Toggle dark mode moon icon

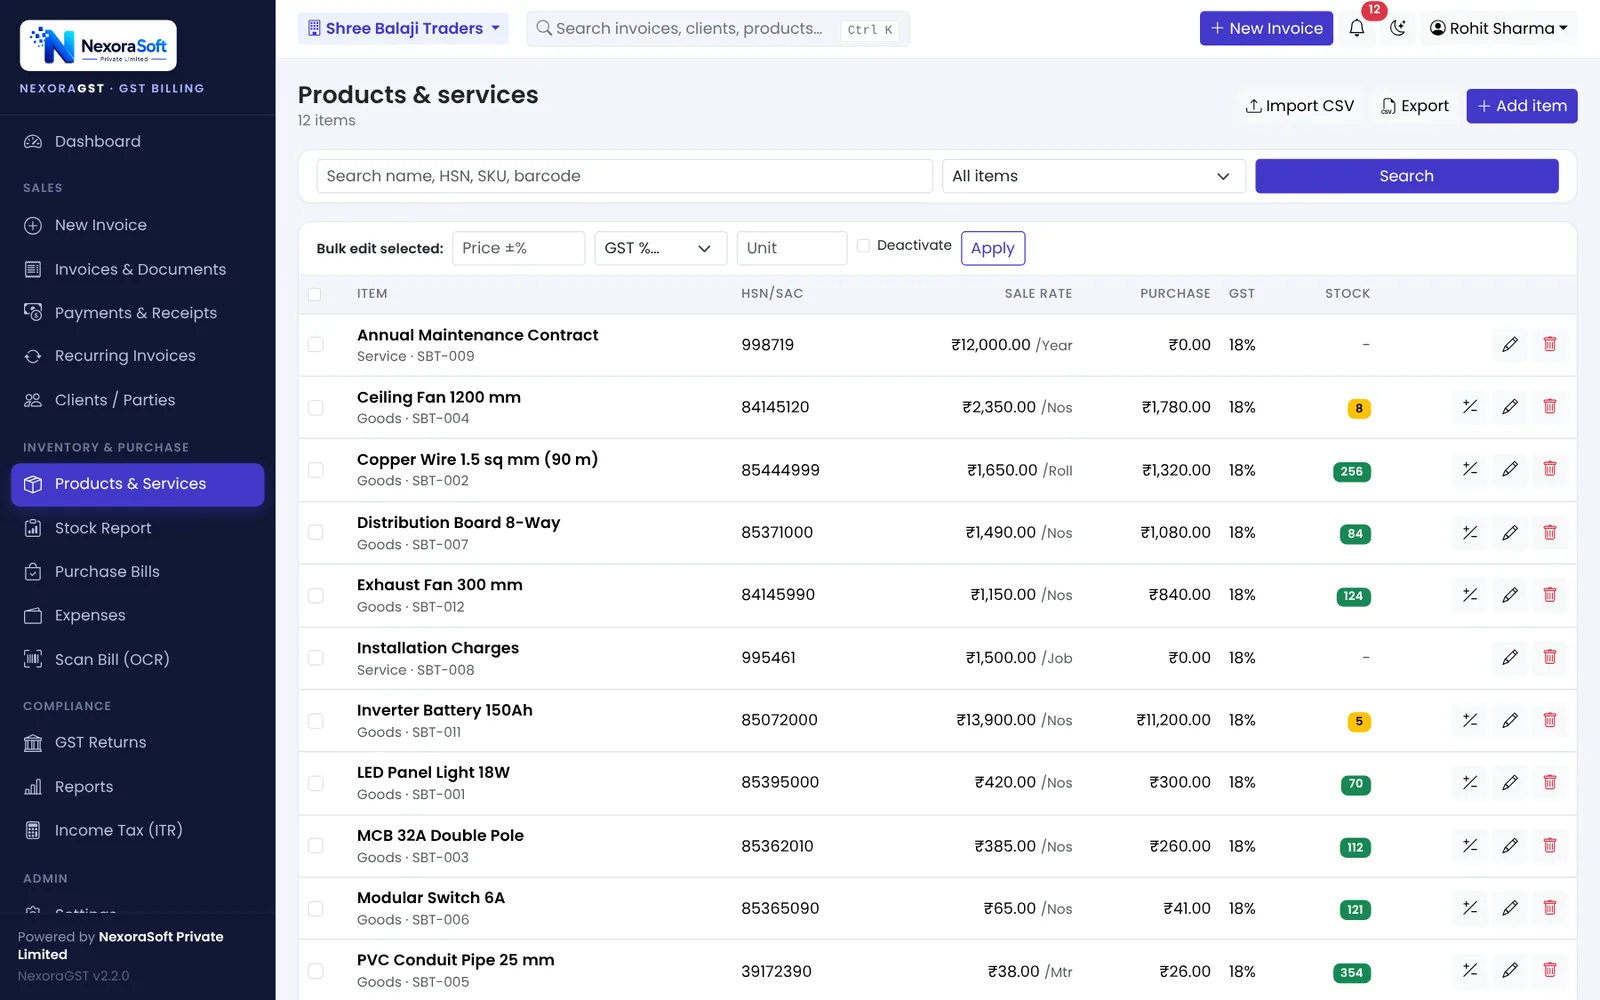coord(1398,28)
